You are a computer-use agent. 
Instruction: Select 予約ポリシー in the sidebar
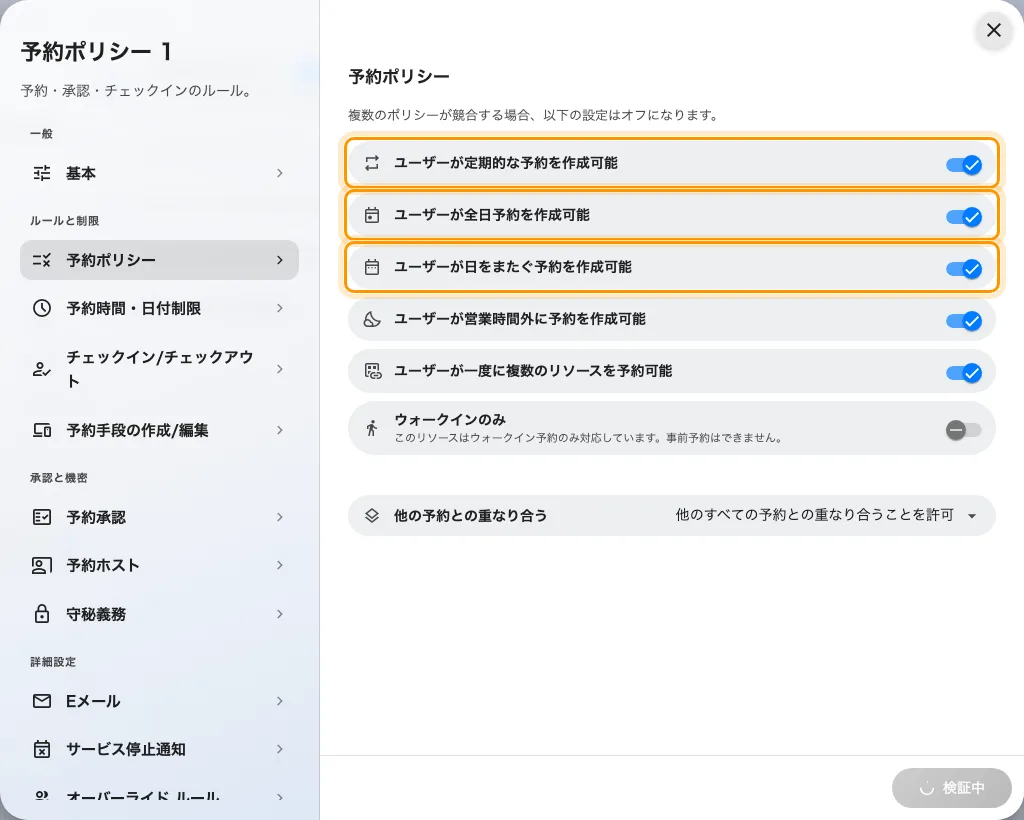[x=159, y=260]
